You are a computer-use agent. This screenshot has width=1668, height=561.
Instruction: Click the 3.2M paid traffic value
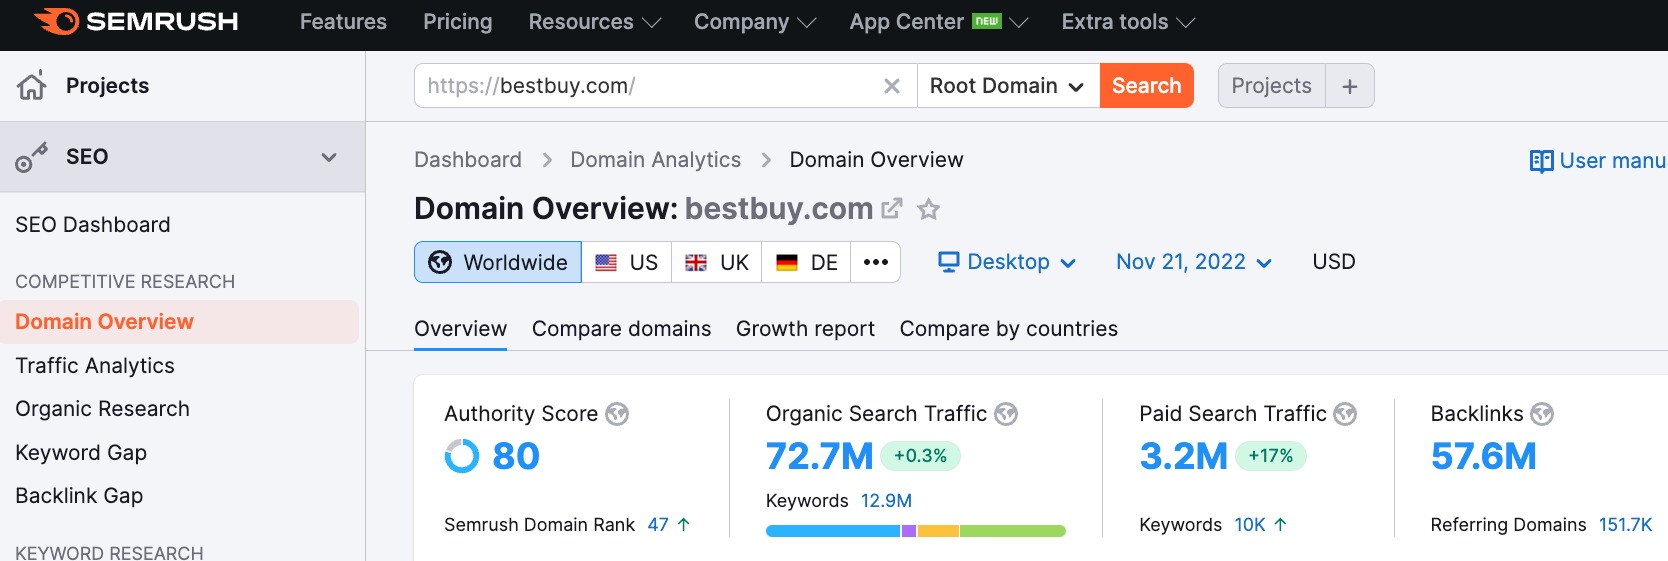[1184, 456]
